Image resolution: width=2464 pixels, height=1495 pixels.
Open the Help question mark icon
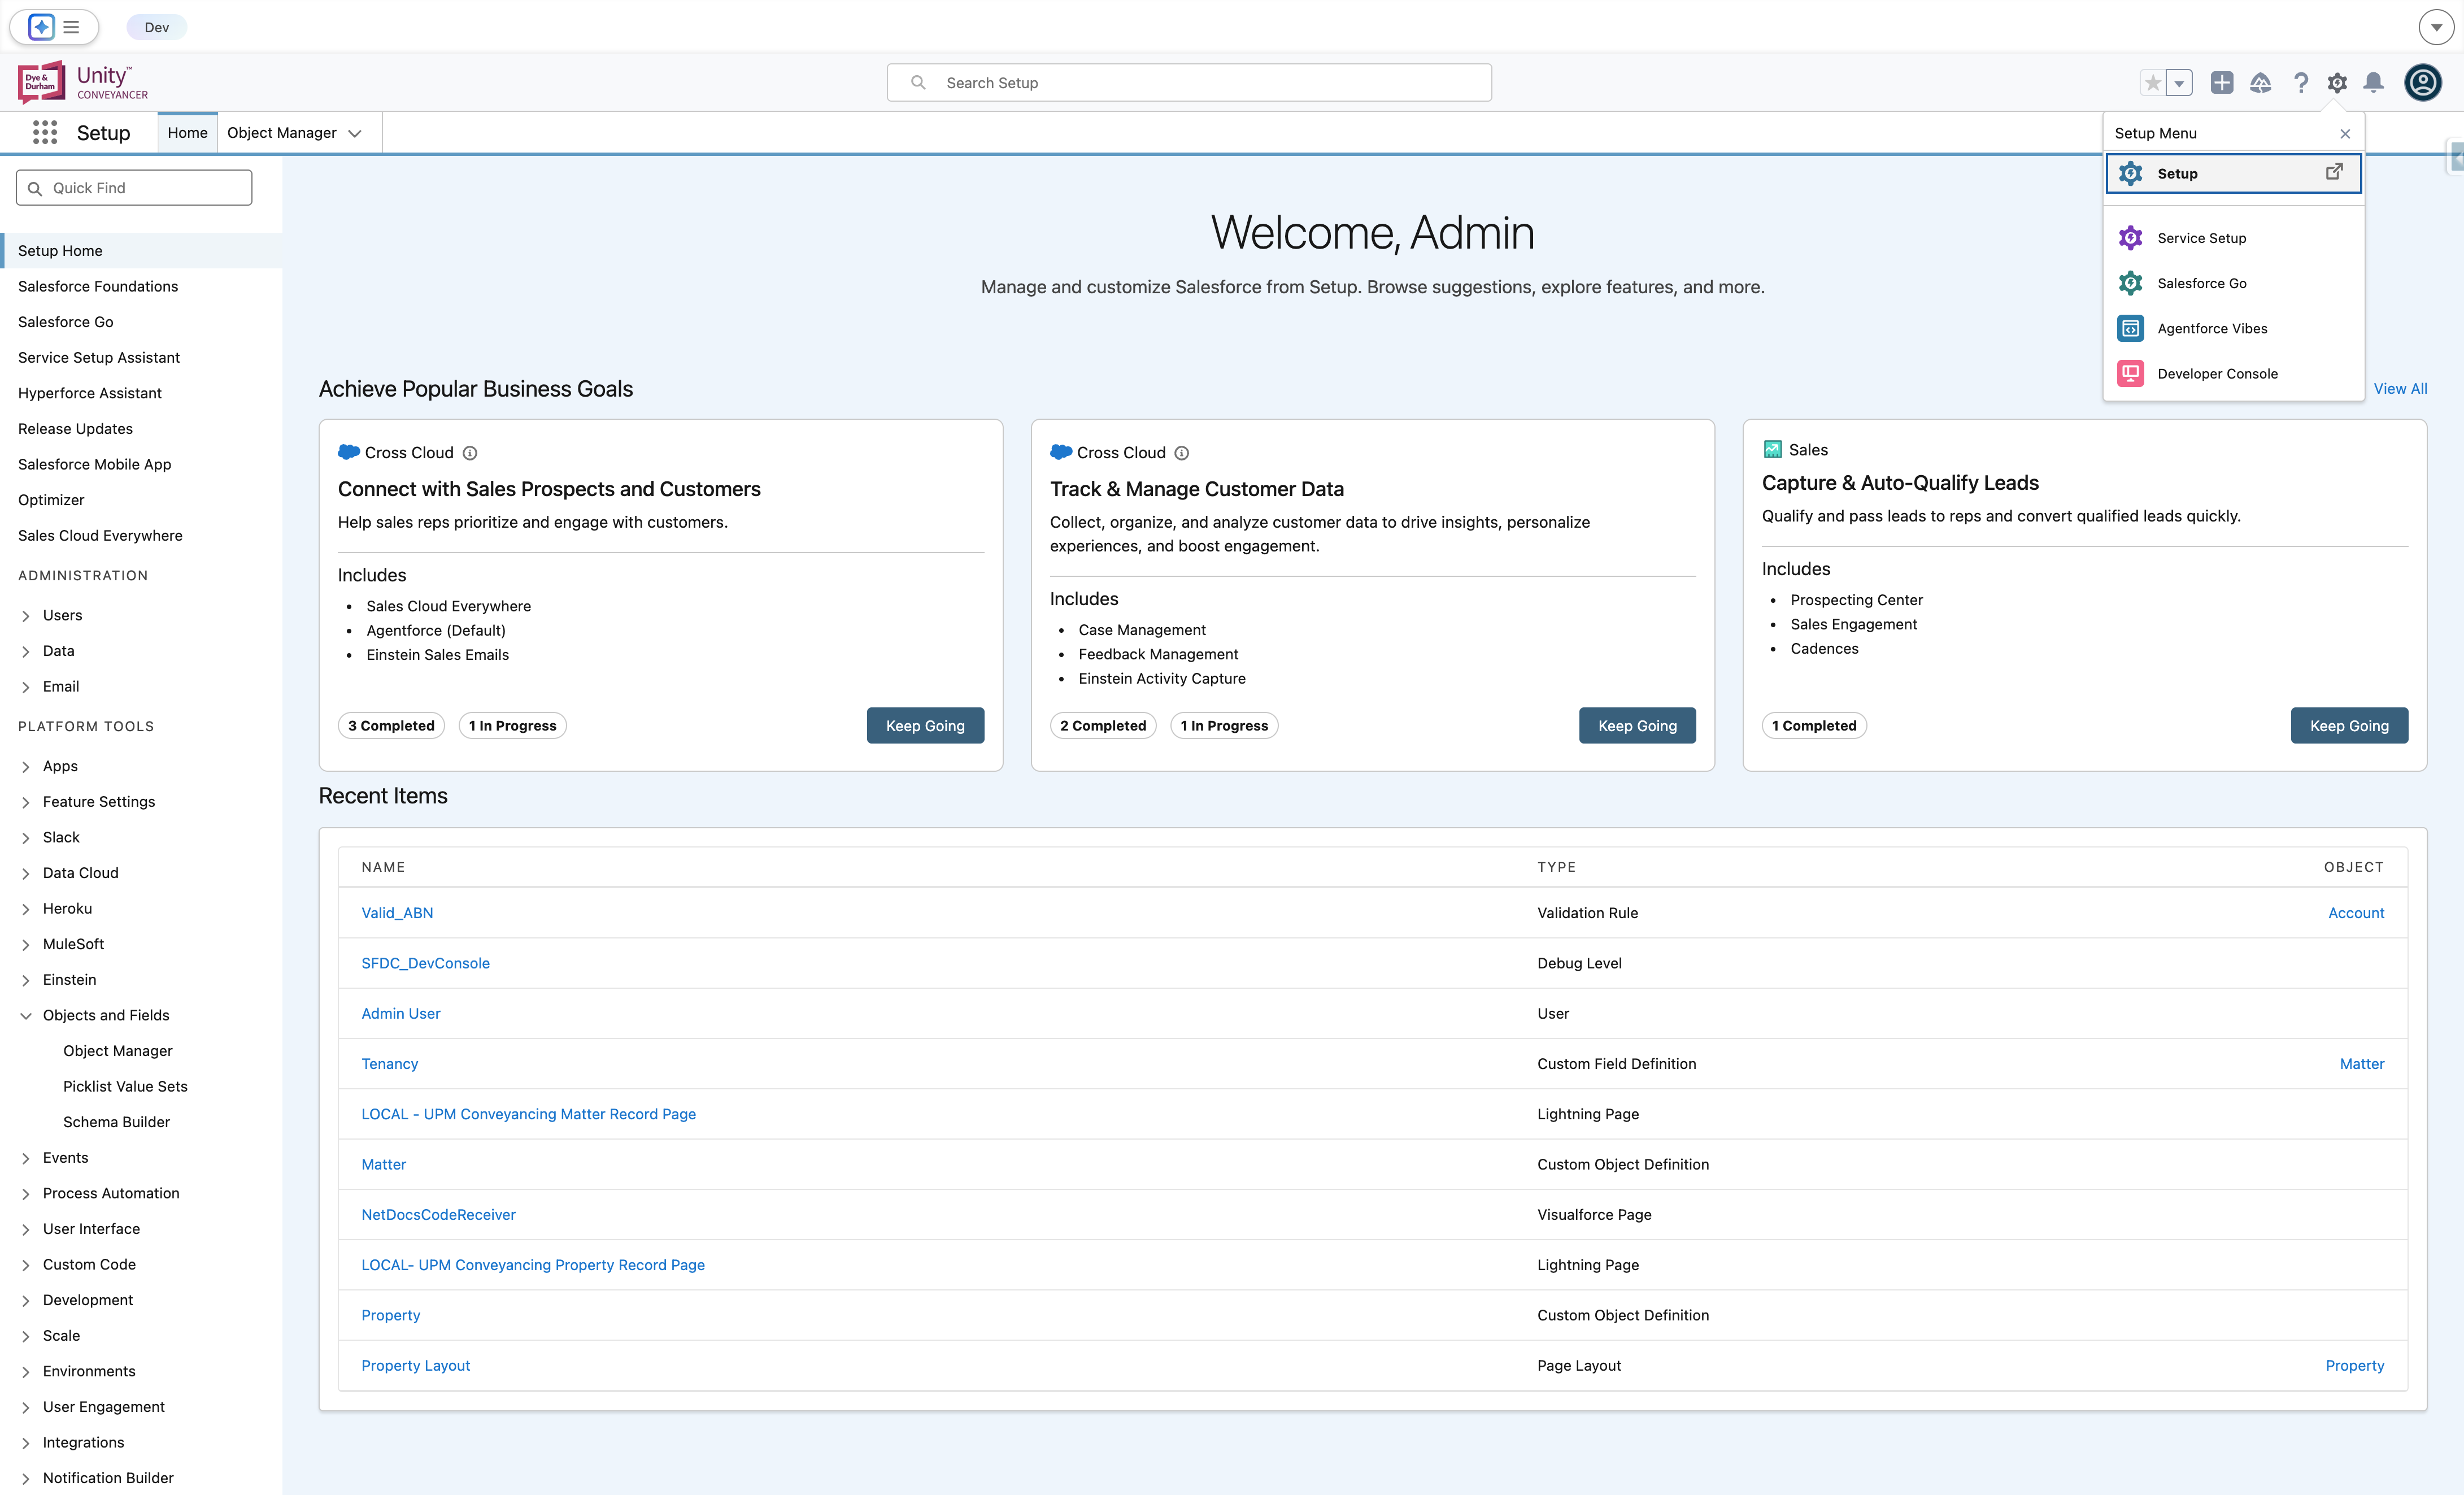click(2301, 83)
